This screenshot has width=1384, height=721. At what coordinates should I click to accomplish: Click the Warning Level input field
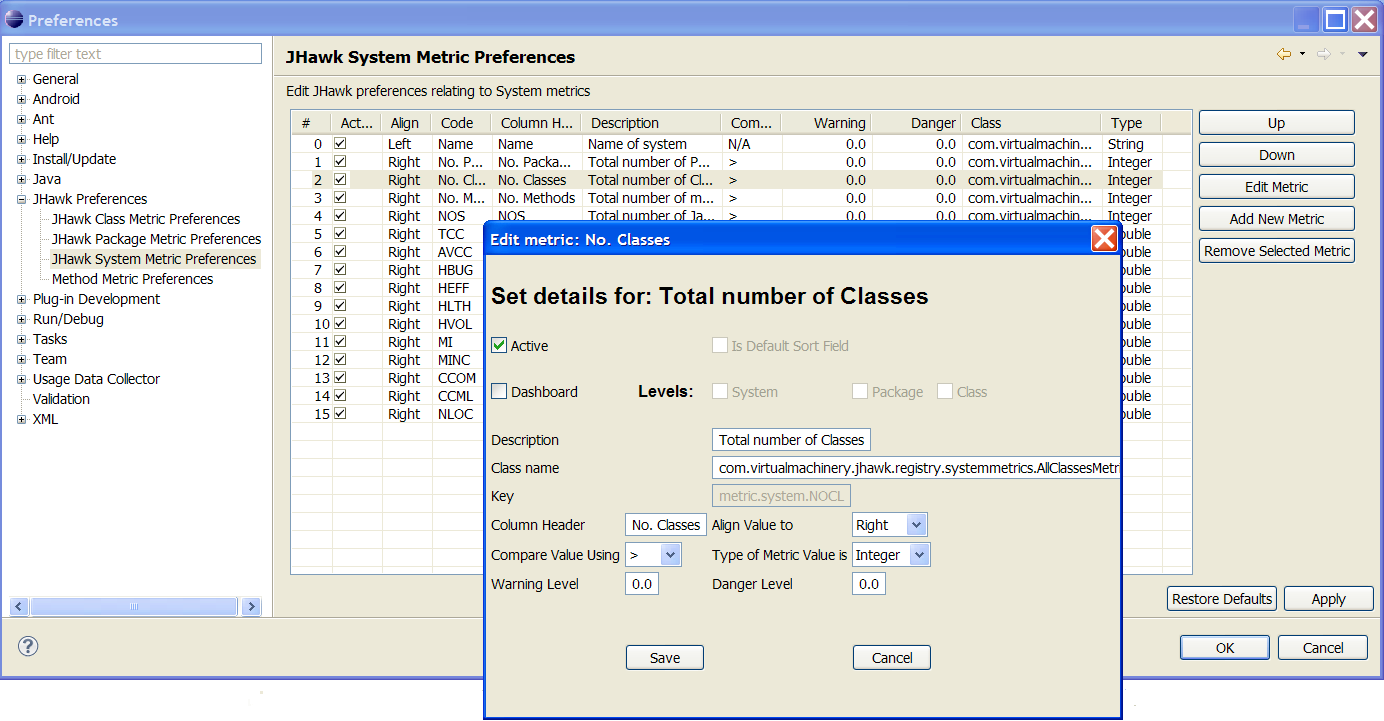(x=642, y=584)
